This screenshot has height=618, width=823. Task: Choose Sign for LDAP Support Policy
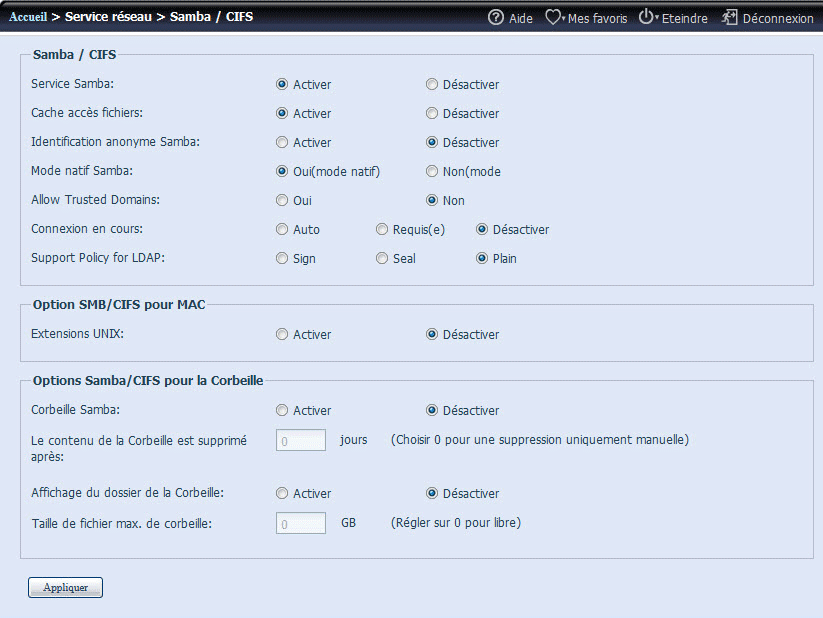coord(282,259)
